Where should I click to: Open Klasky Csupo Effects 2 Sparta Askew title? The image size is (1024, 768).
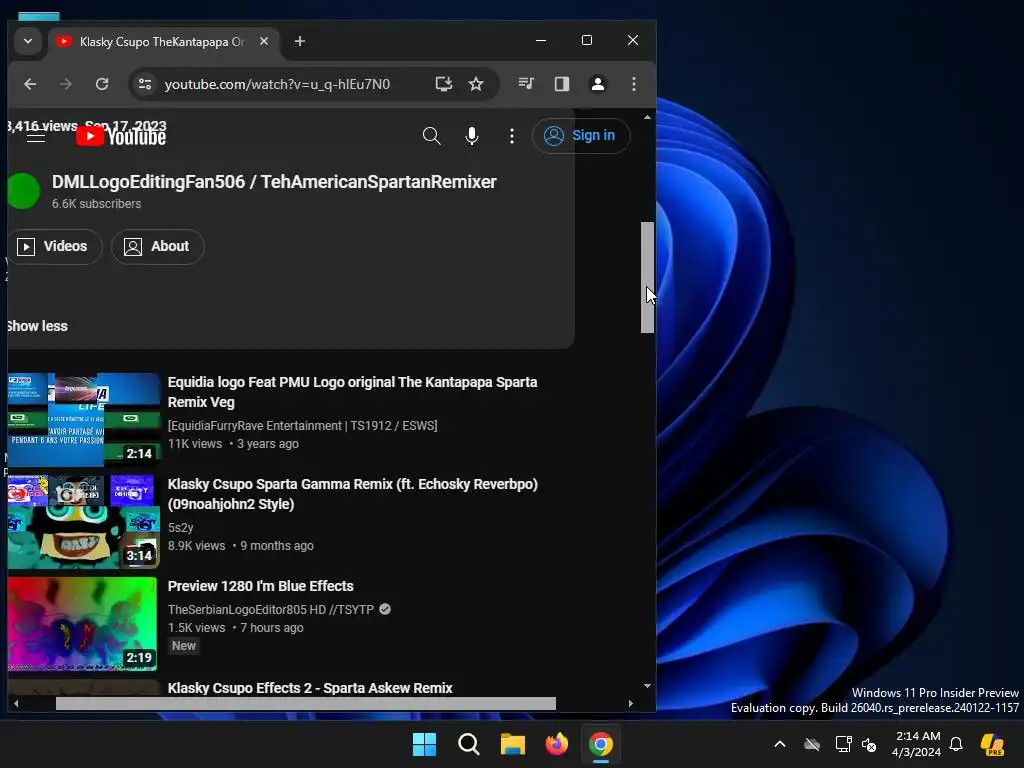click(x=310, y=688)
